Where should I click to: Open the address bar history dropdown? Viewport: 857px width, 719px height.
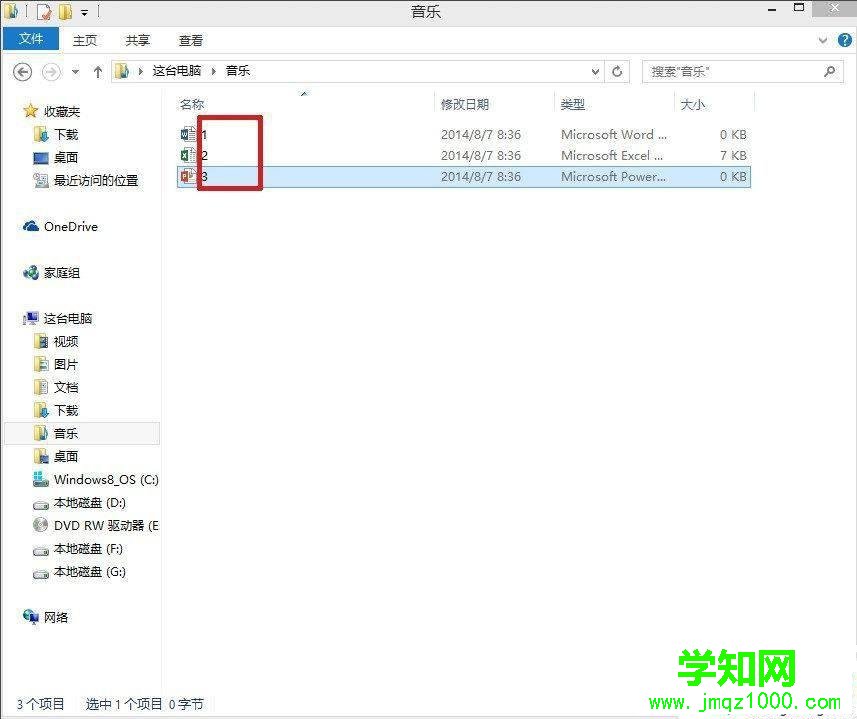pos(595,71)
